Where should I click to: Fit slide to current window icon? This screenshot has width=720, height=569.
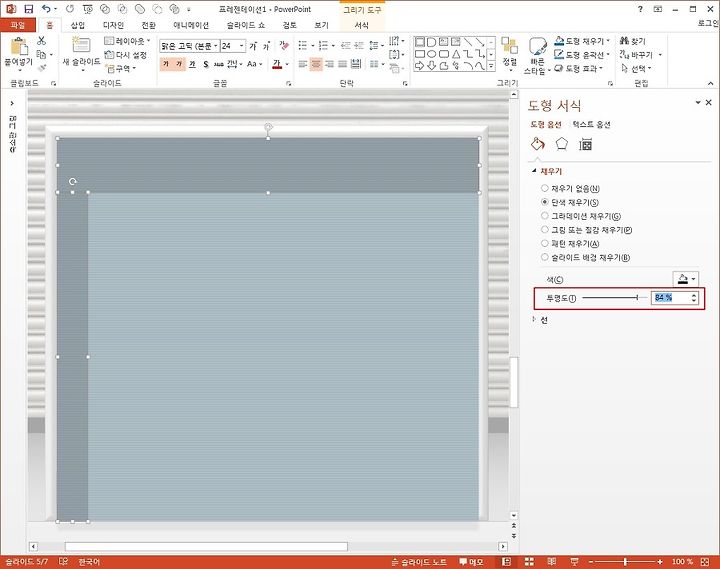point(705,562)
